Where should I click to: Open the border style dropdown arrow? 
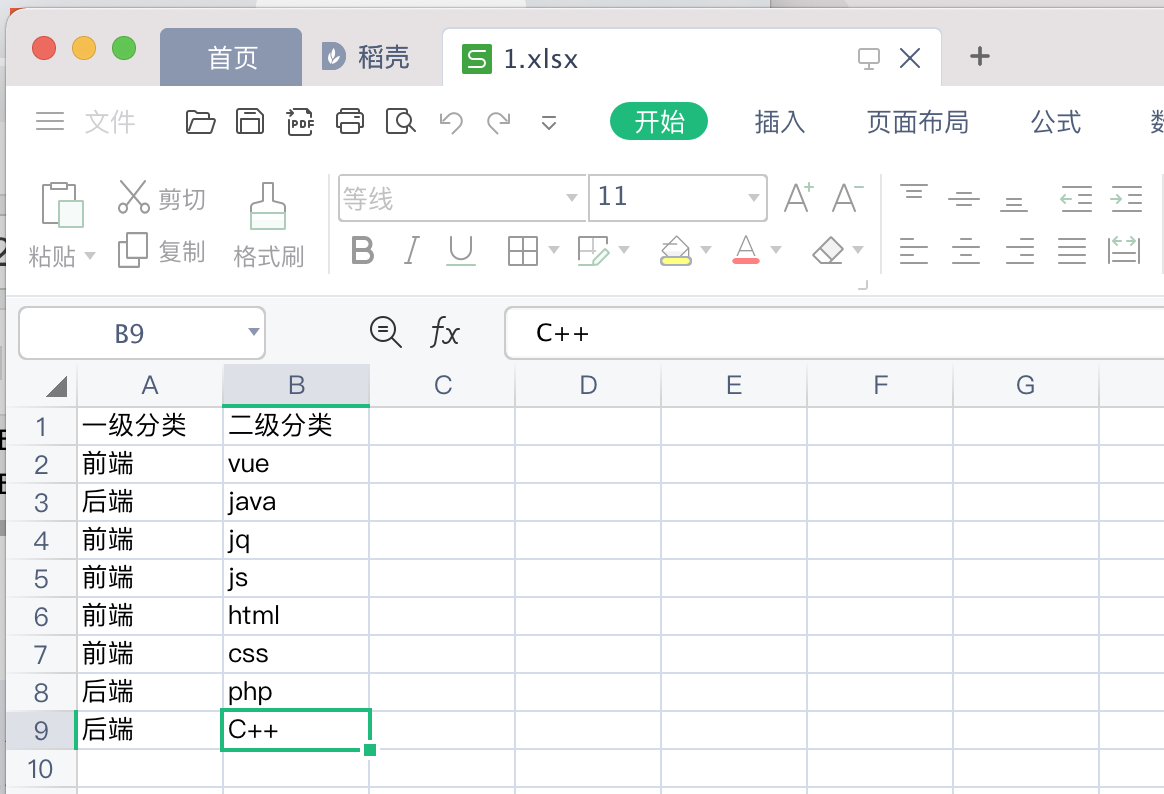[x=553, y=251]
